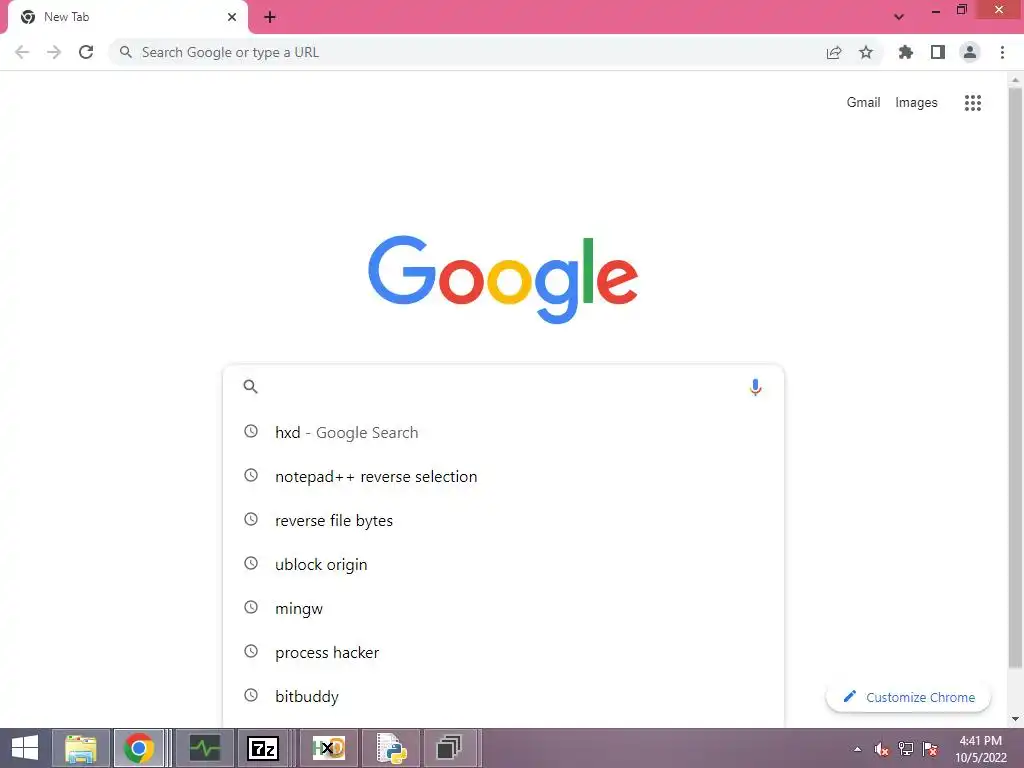1024x768 pixels.
Task: Show hidden tray icons arrow
Action: [x=857, y=749]
